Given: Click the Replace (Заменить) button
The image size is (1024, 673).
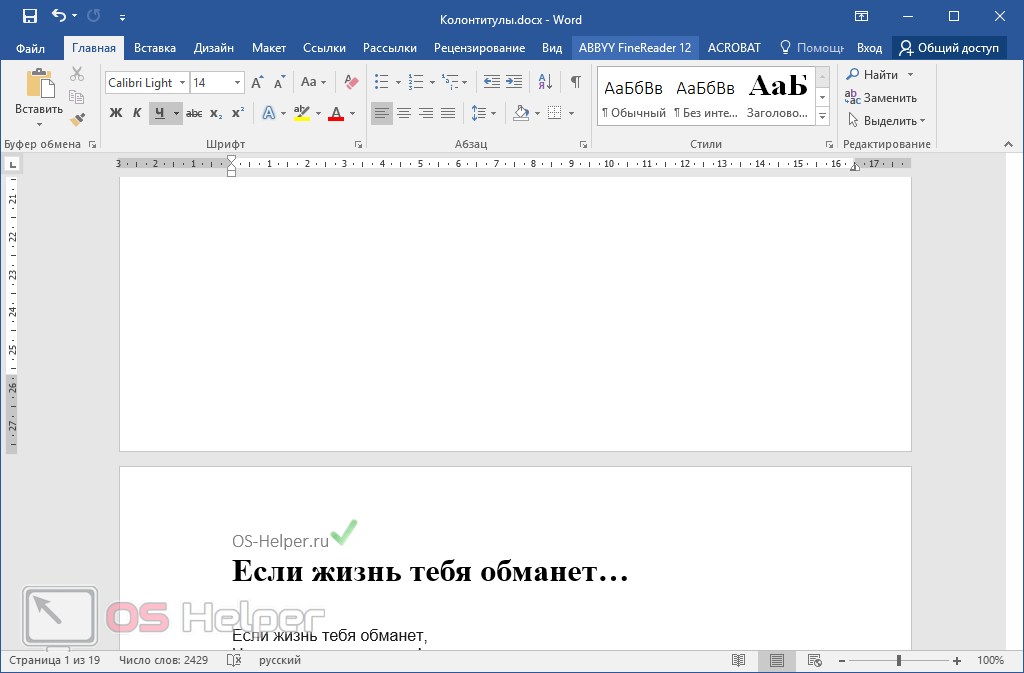Looking at the screenshot, I should (880, 98).
